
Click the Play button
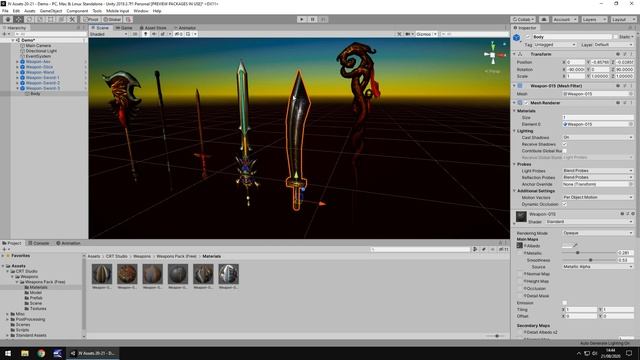[x=302, y=19]
